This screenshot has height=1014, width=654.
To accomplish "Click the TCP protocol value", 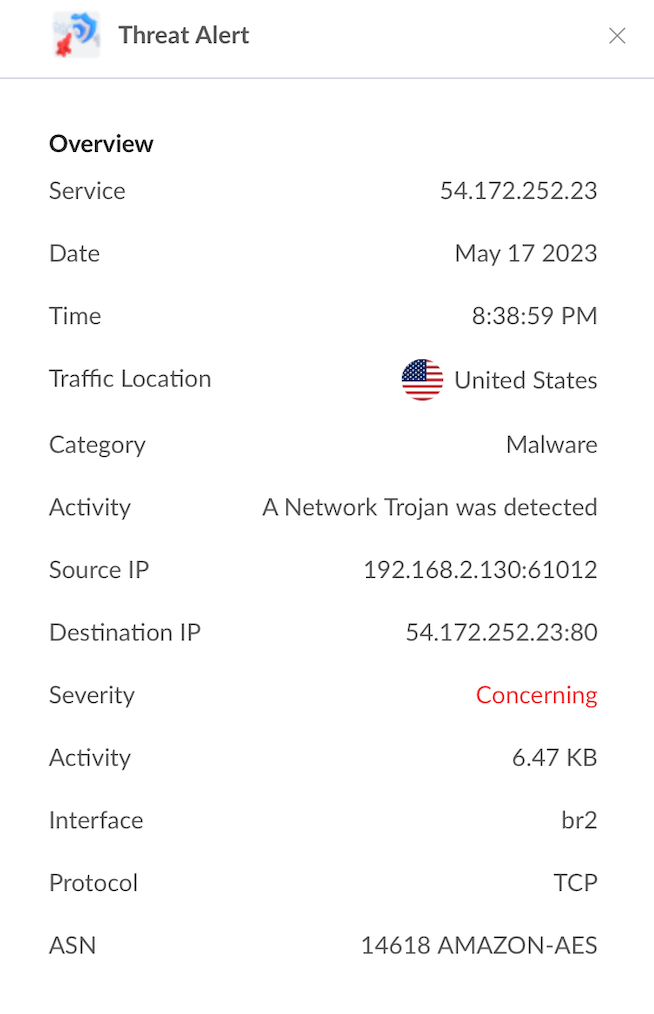I will [575, 883].
